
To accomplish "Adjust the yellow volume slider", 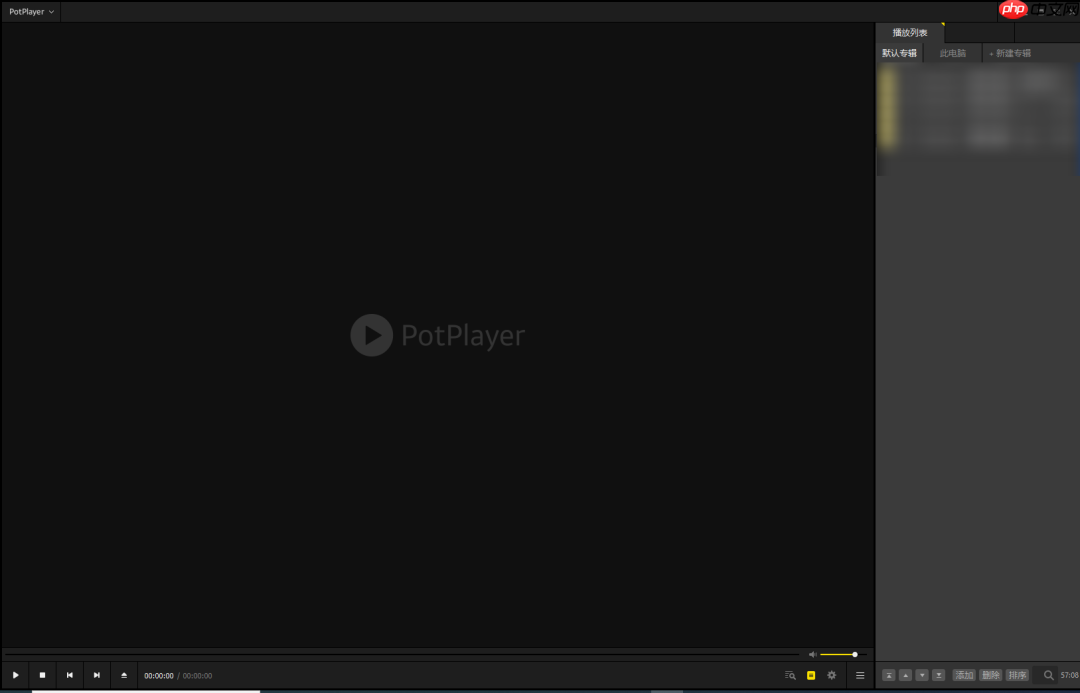I will (x=842, y=654).
